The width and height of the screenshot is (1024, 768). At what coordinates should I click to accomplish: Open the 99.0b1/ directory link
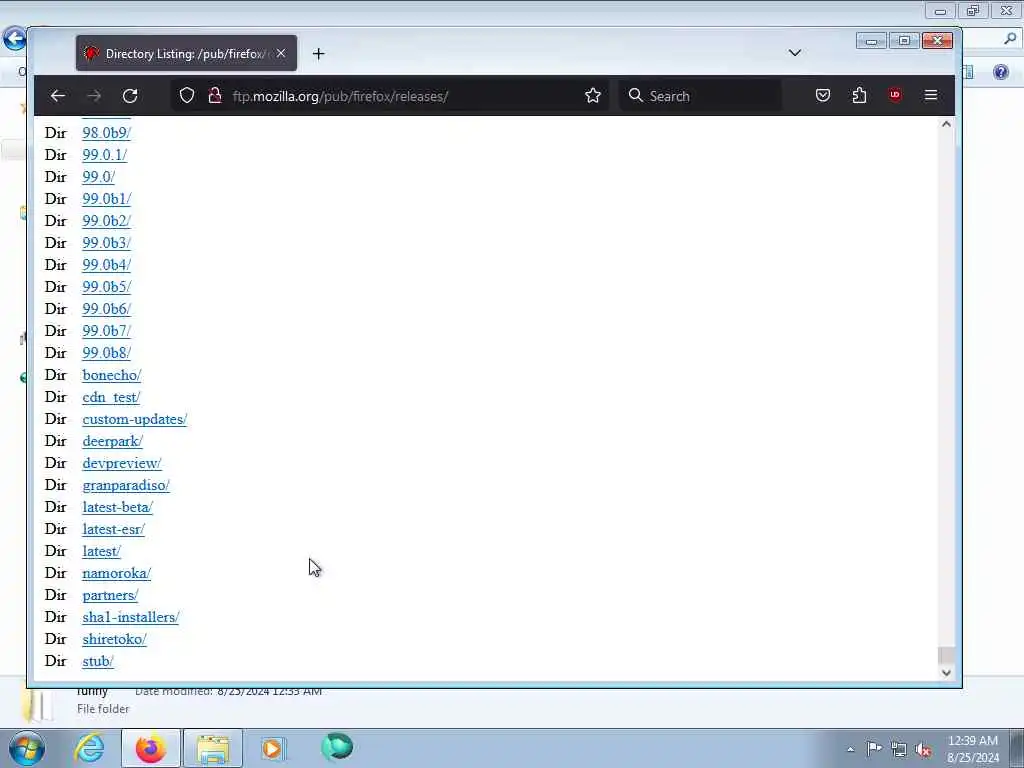[x=106, y=199]
